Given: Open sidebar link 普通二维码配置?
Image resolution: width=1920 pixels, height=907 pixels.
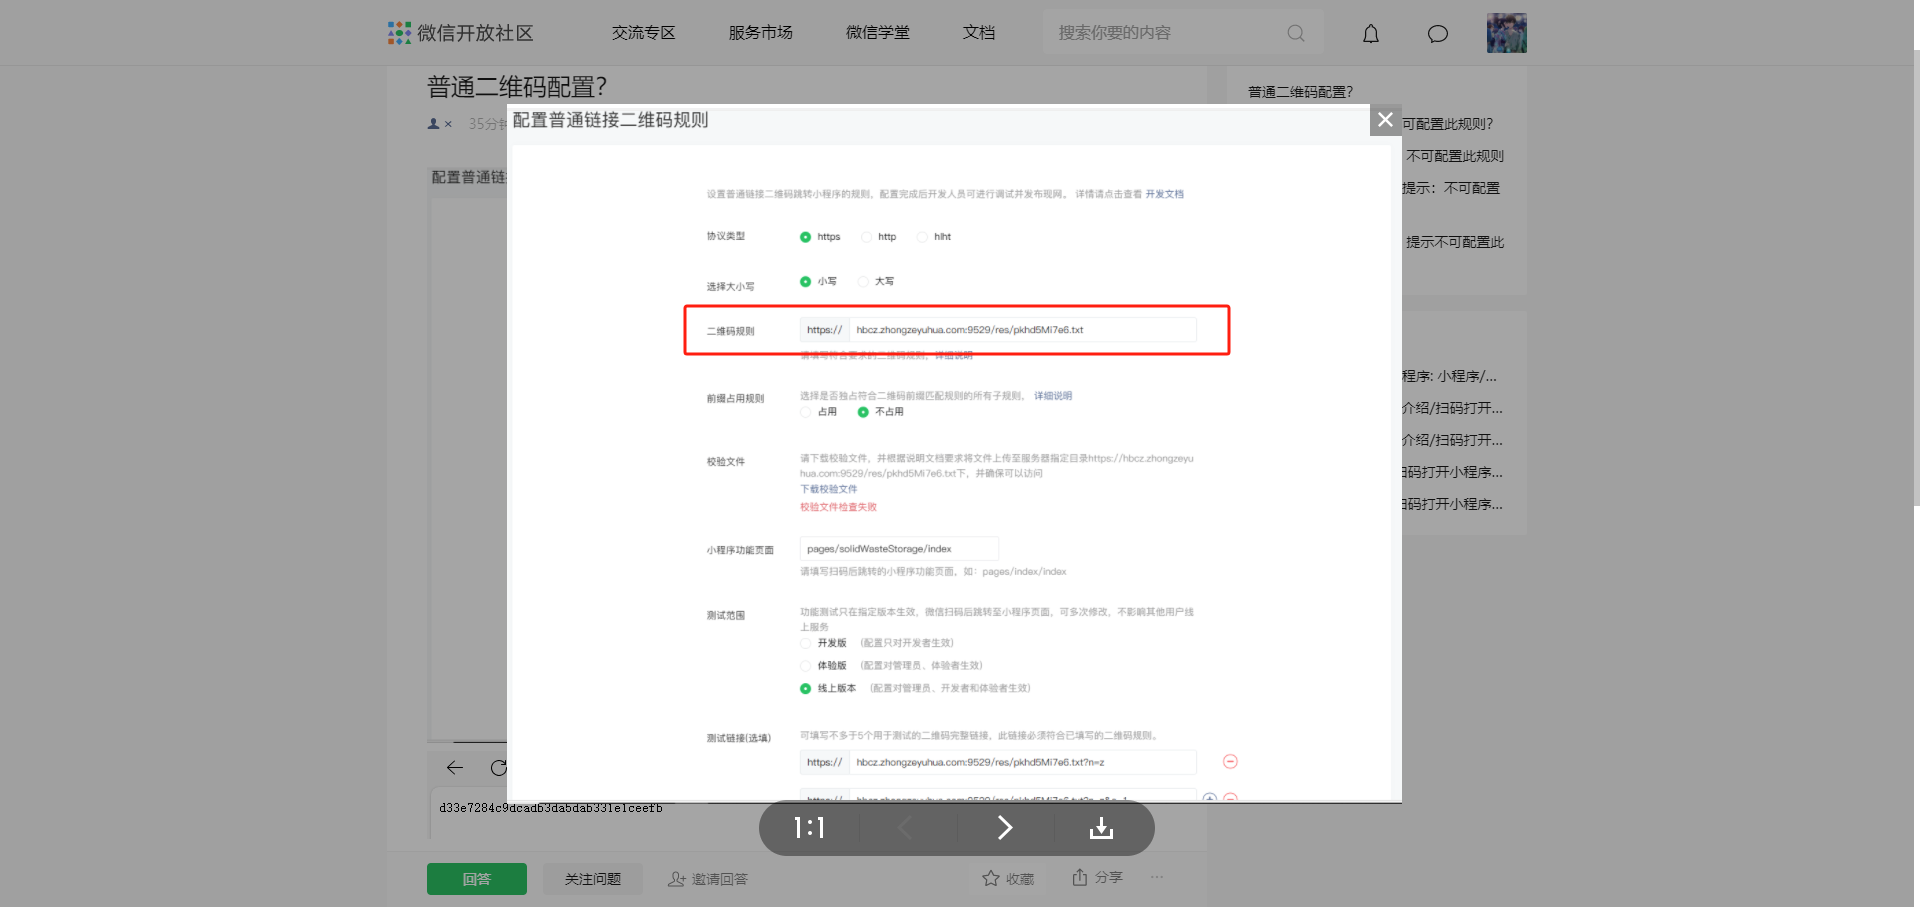Looking at the screenshot, I should point(1300,92).
